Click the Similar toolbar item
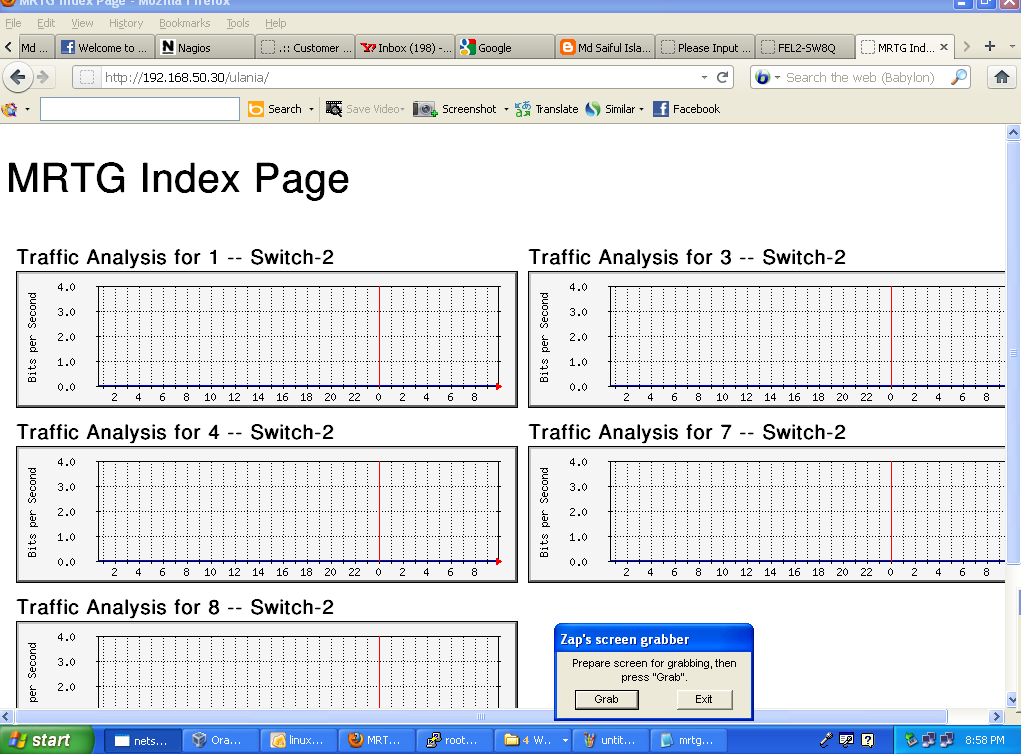Viewport: 1021px width, 754px height. tap(610, 109)
